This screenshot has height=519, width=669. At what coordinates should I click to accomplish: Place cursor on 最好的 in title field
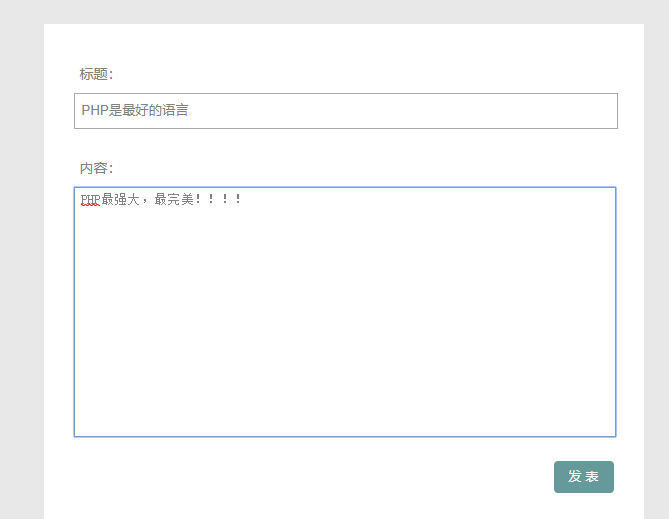(x=141, y=111)
